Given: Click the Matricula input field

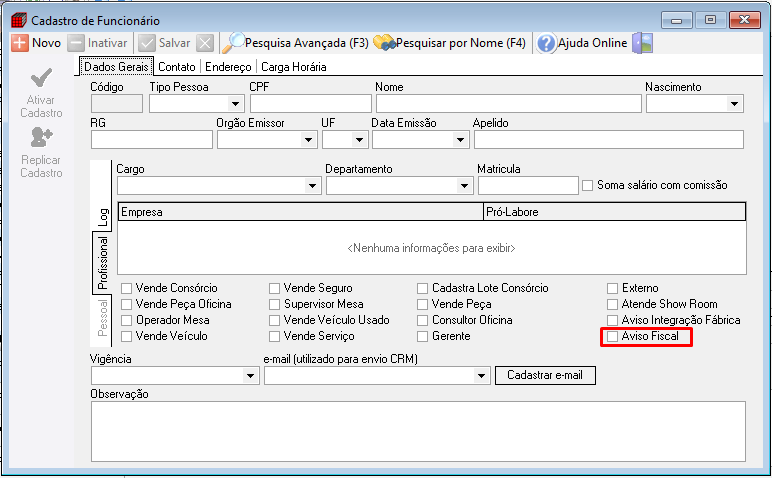Looking at the screenshot, I should (x=528, y=186).
